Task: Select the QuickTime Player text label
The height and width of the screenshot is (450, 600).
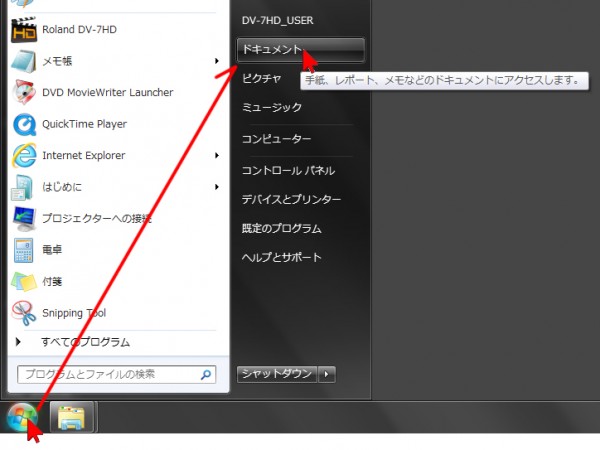Action: (x=85, y=124)
